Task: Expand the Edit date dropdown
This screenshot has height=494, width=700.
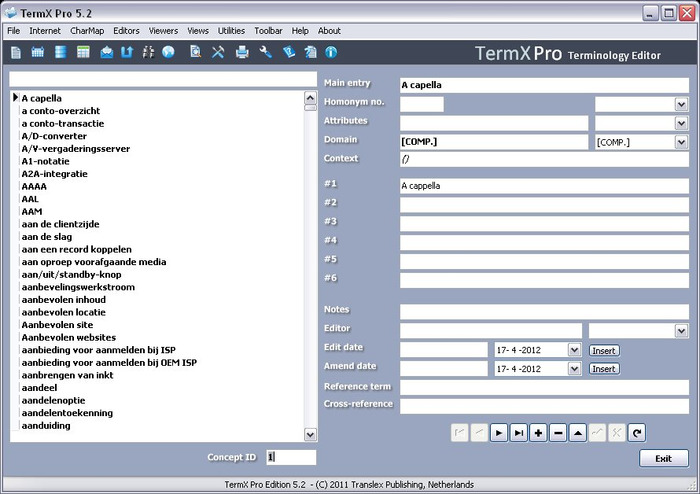Action: (574, 350)
